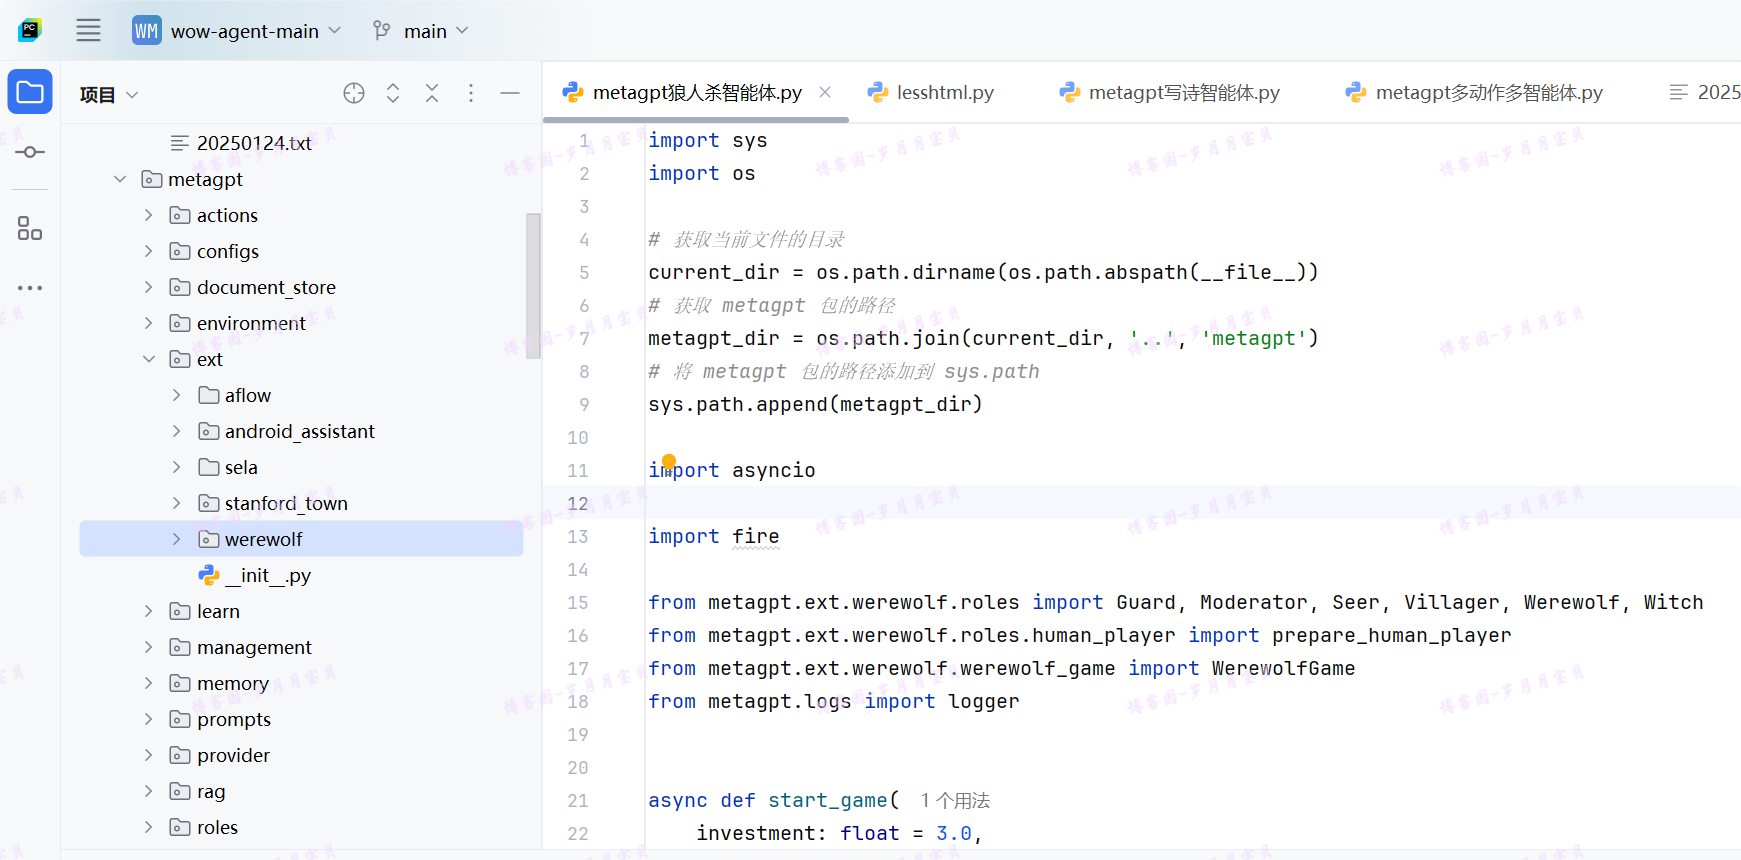This screenshot has height=860, width=1741.
Task: Click the lightbulb intention icon on line 11
Action: (669, 461)
